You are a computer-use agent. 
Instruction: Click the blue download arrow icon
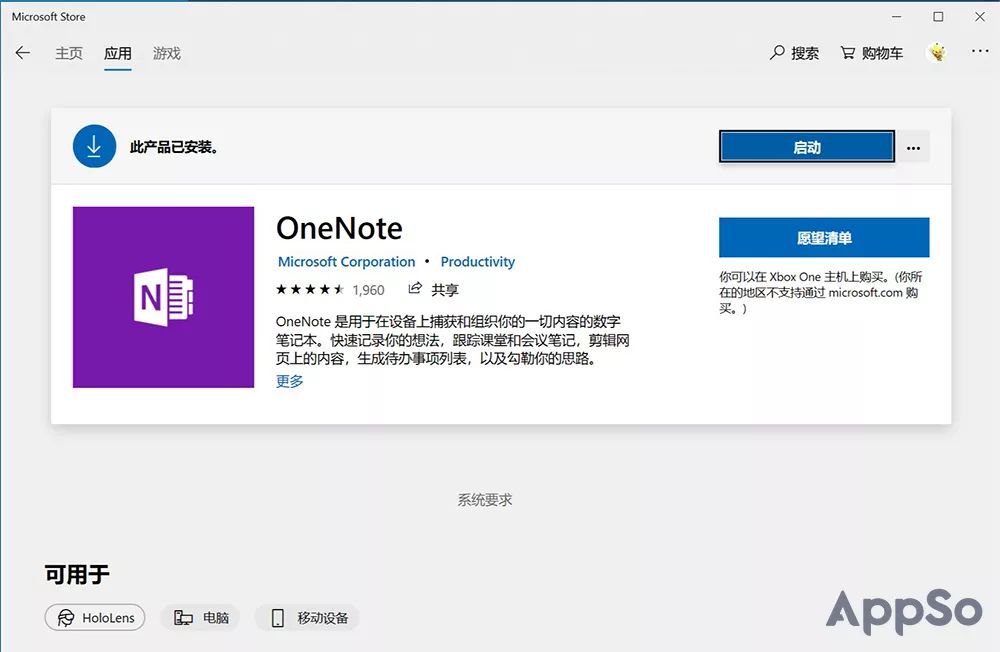94,146
